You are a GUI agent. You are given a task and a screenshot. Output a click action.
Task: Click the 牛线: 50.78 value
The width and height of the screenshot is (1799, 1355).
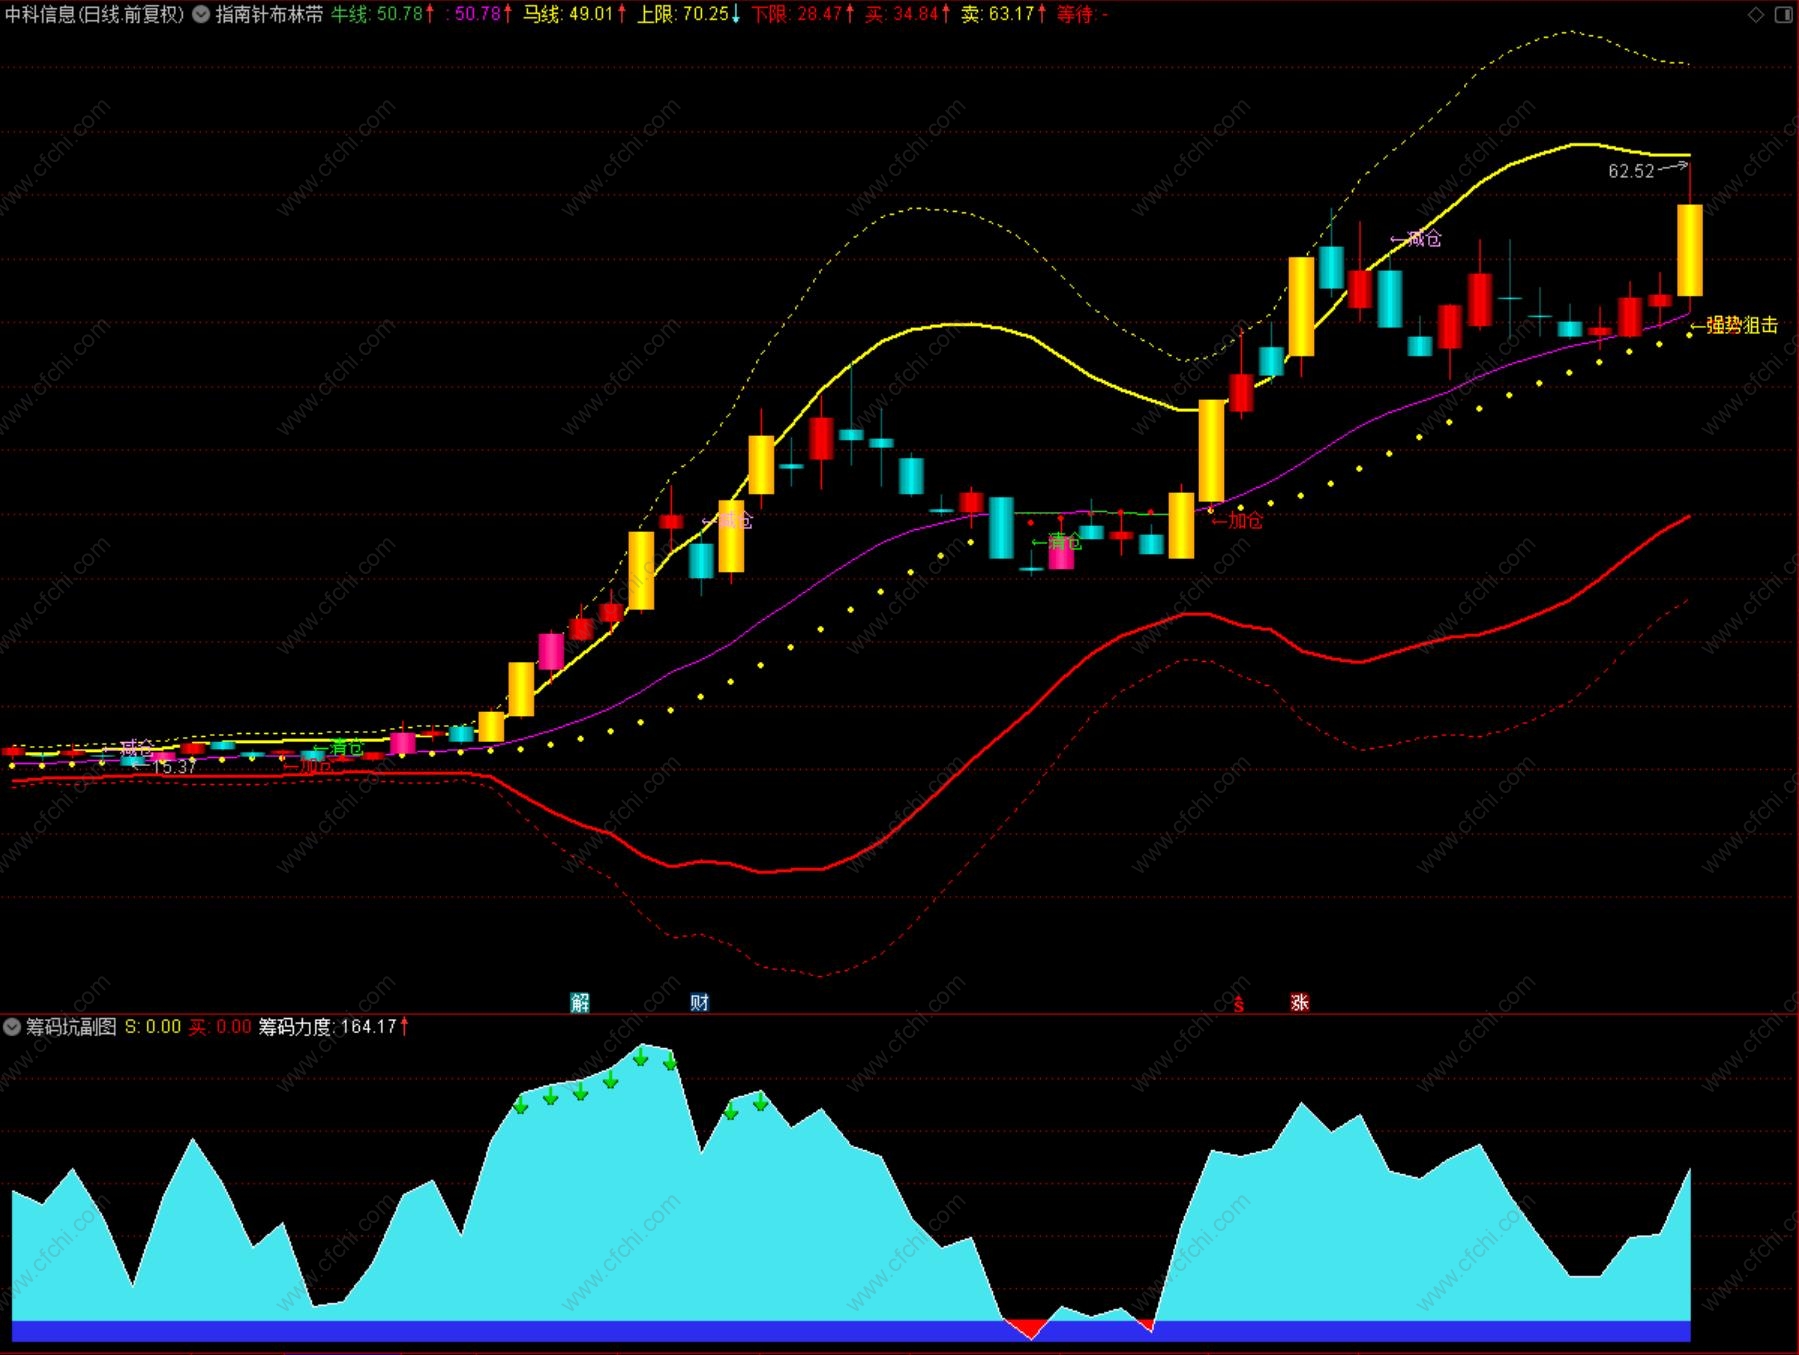tap(383, 14)
